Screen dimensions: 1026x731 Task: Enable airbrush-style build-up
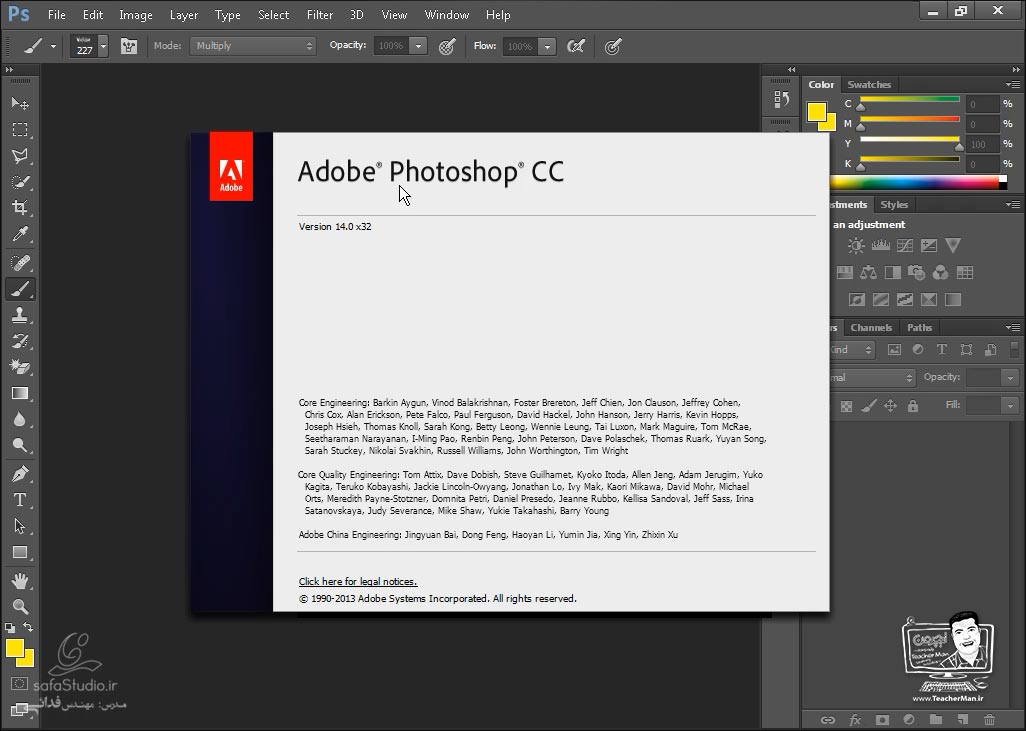click(576, 46)
